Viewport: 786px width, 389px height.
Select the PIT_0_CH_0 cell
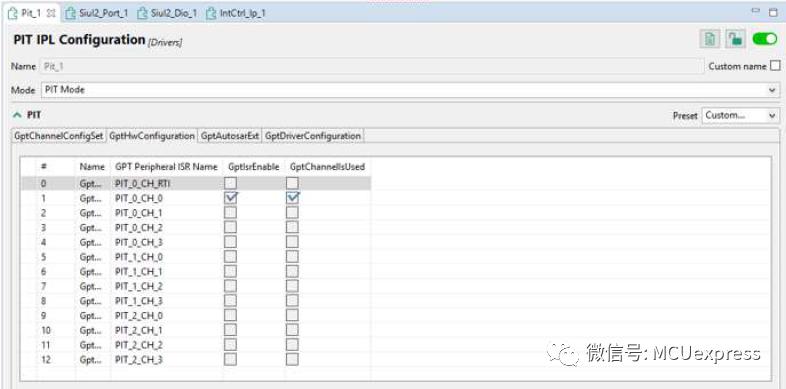(x=139, y=199)
